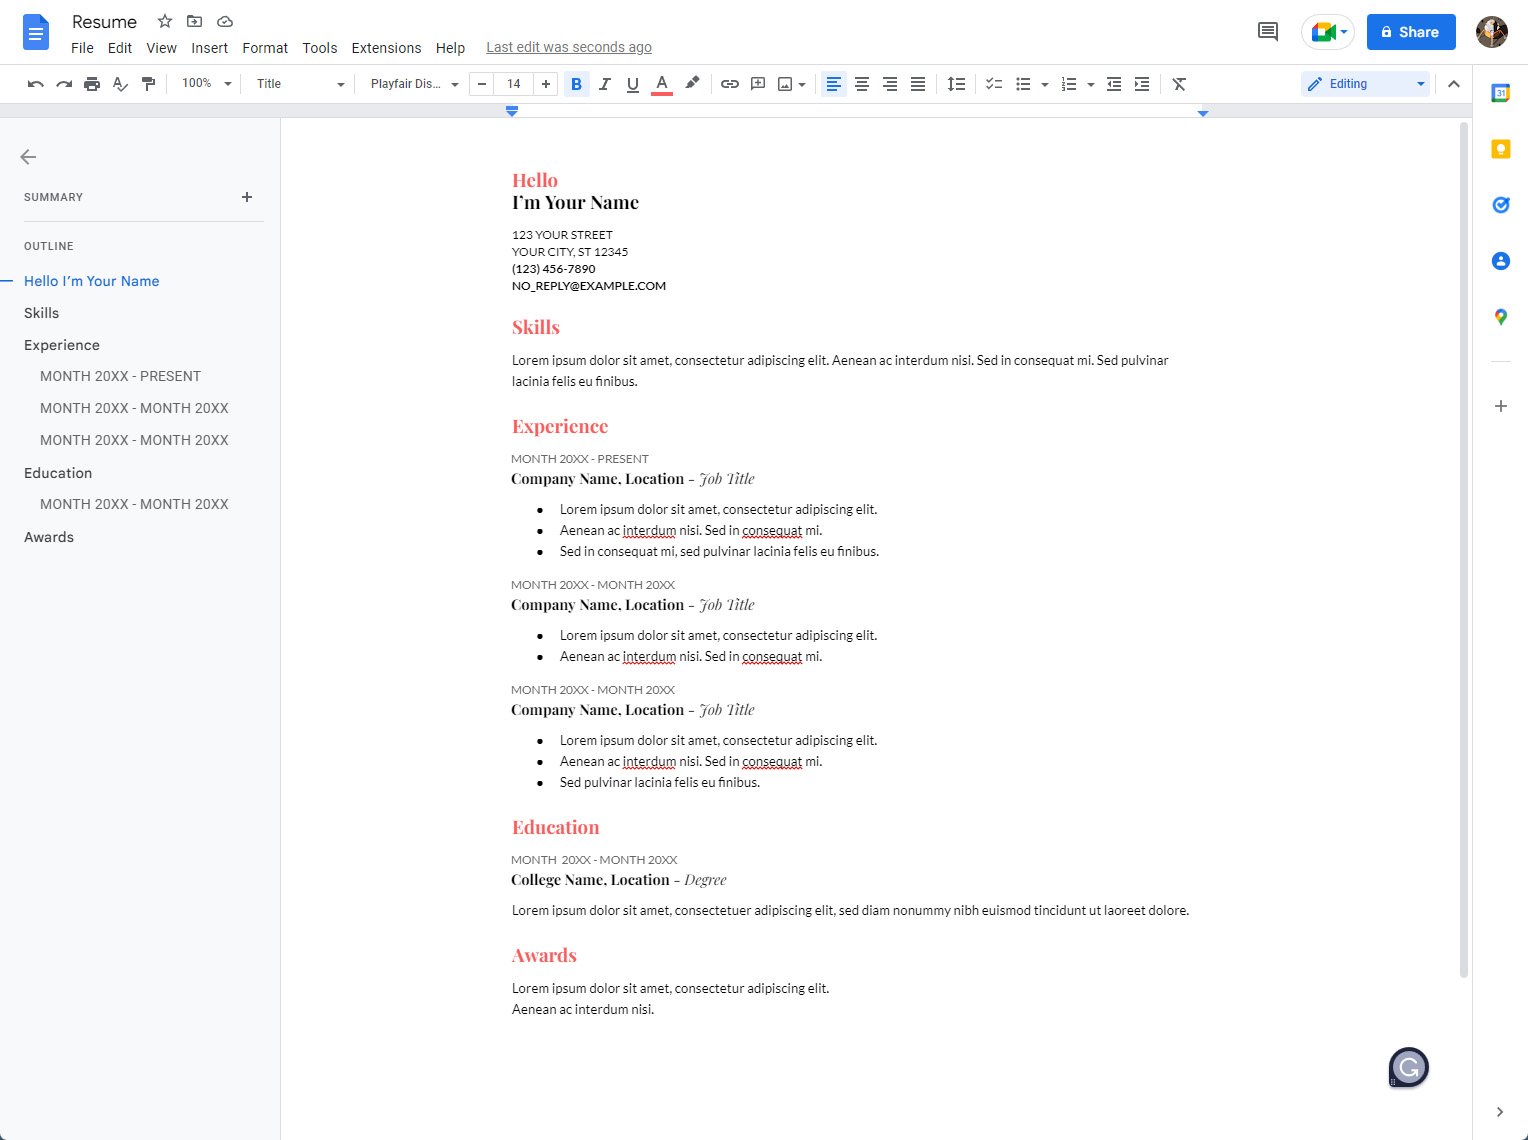Open the 'Last edit was seconds ago' link
Image resolution: width=1528 pixels, height=1140 pixels.
point(568,47)
